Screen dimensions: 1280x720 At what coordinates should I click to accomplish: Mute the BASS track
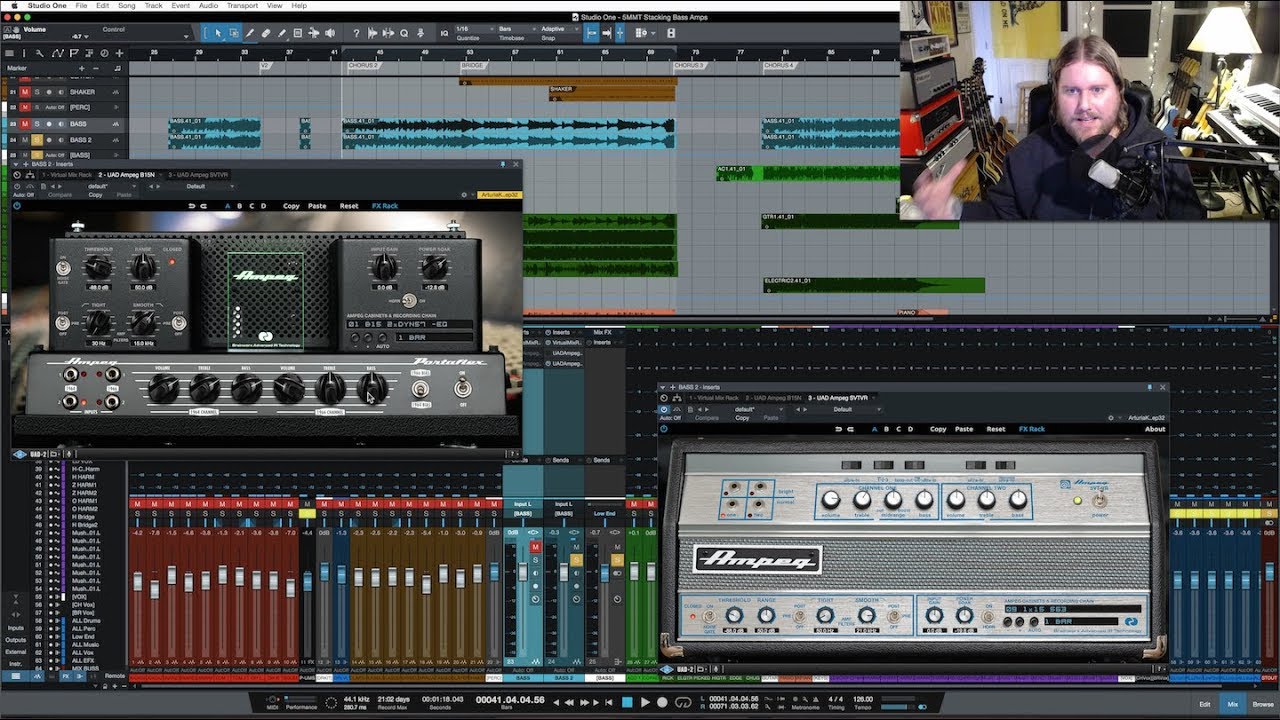pos(25,124)
